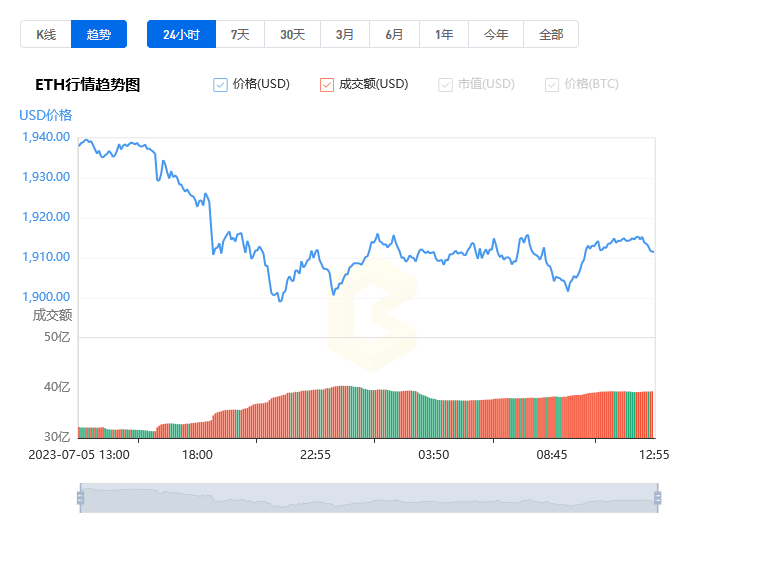Click the mini overview chart area

pyautogui.click(x=369, y=498)
